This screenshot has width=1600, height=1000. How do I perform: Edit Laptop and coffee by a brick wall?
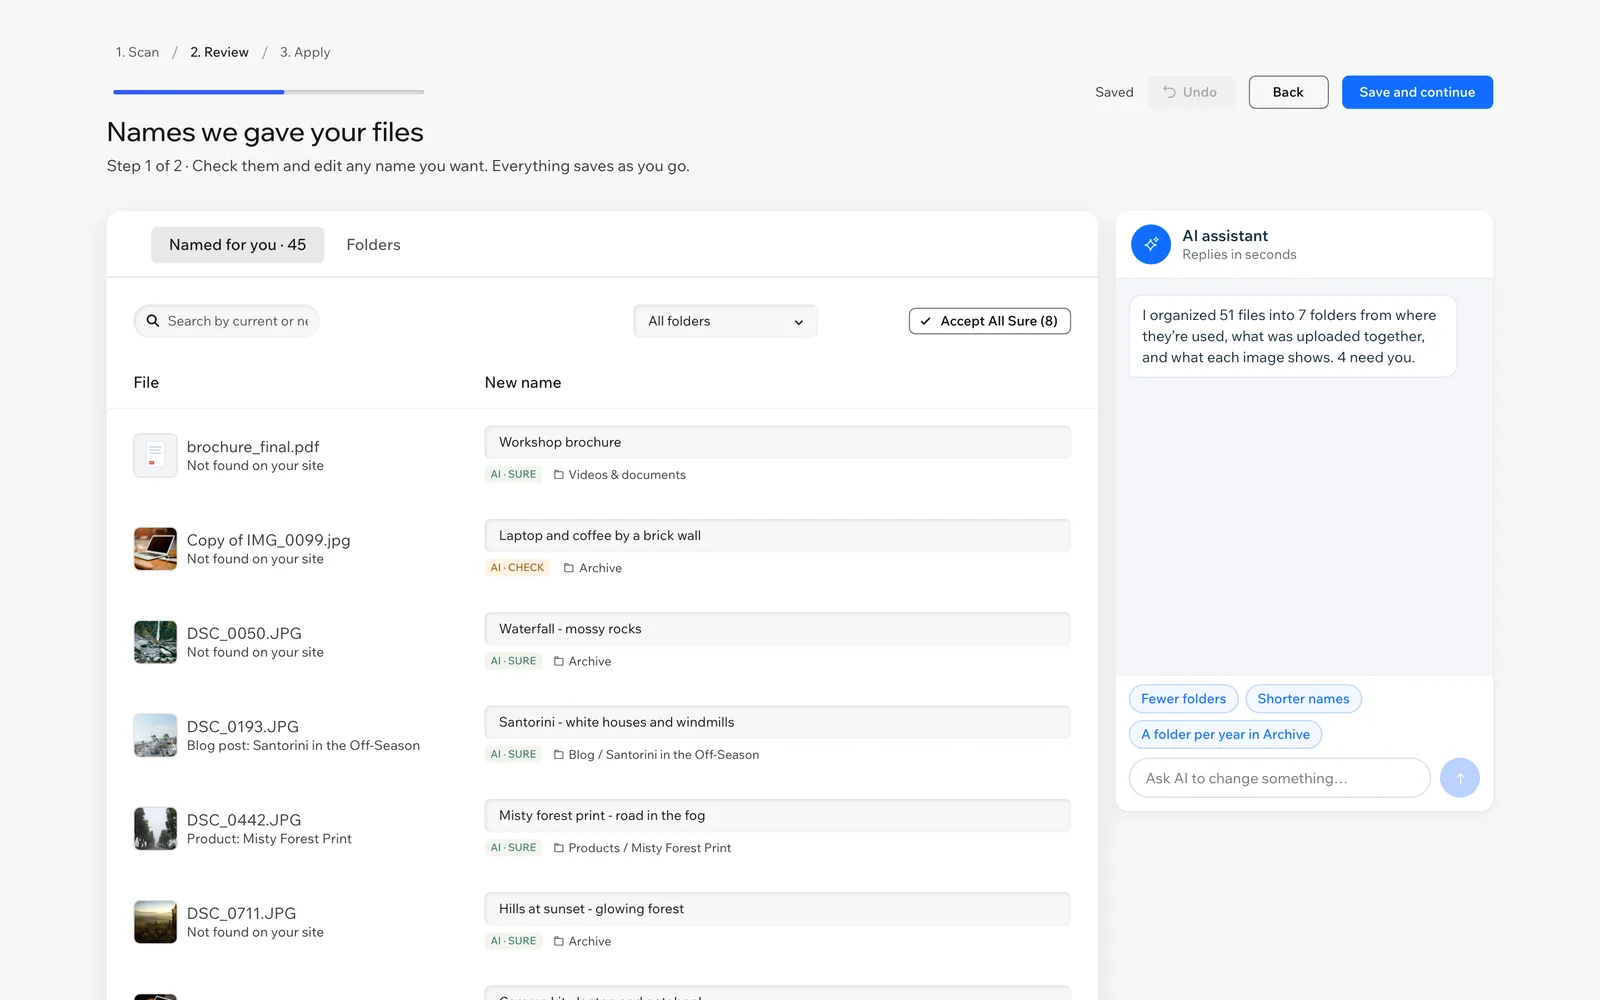(x=777, y=535)
